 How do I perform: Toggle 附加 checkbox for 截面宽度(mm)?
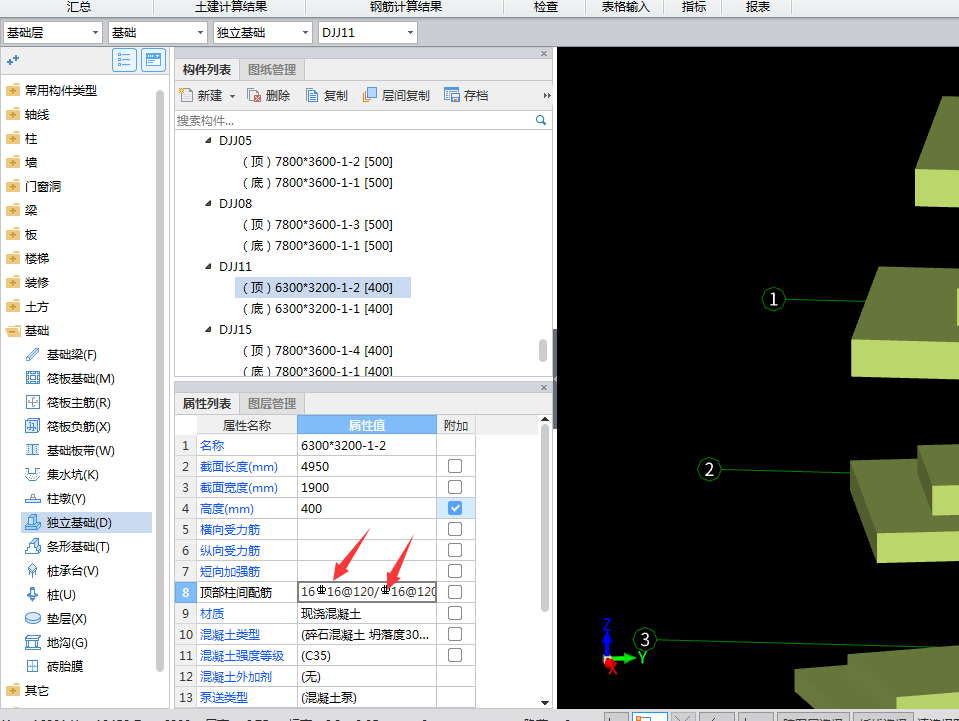[454, 487]
